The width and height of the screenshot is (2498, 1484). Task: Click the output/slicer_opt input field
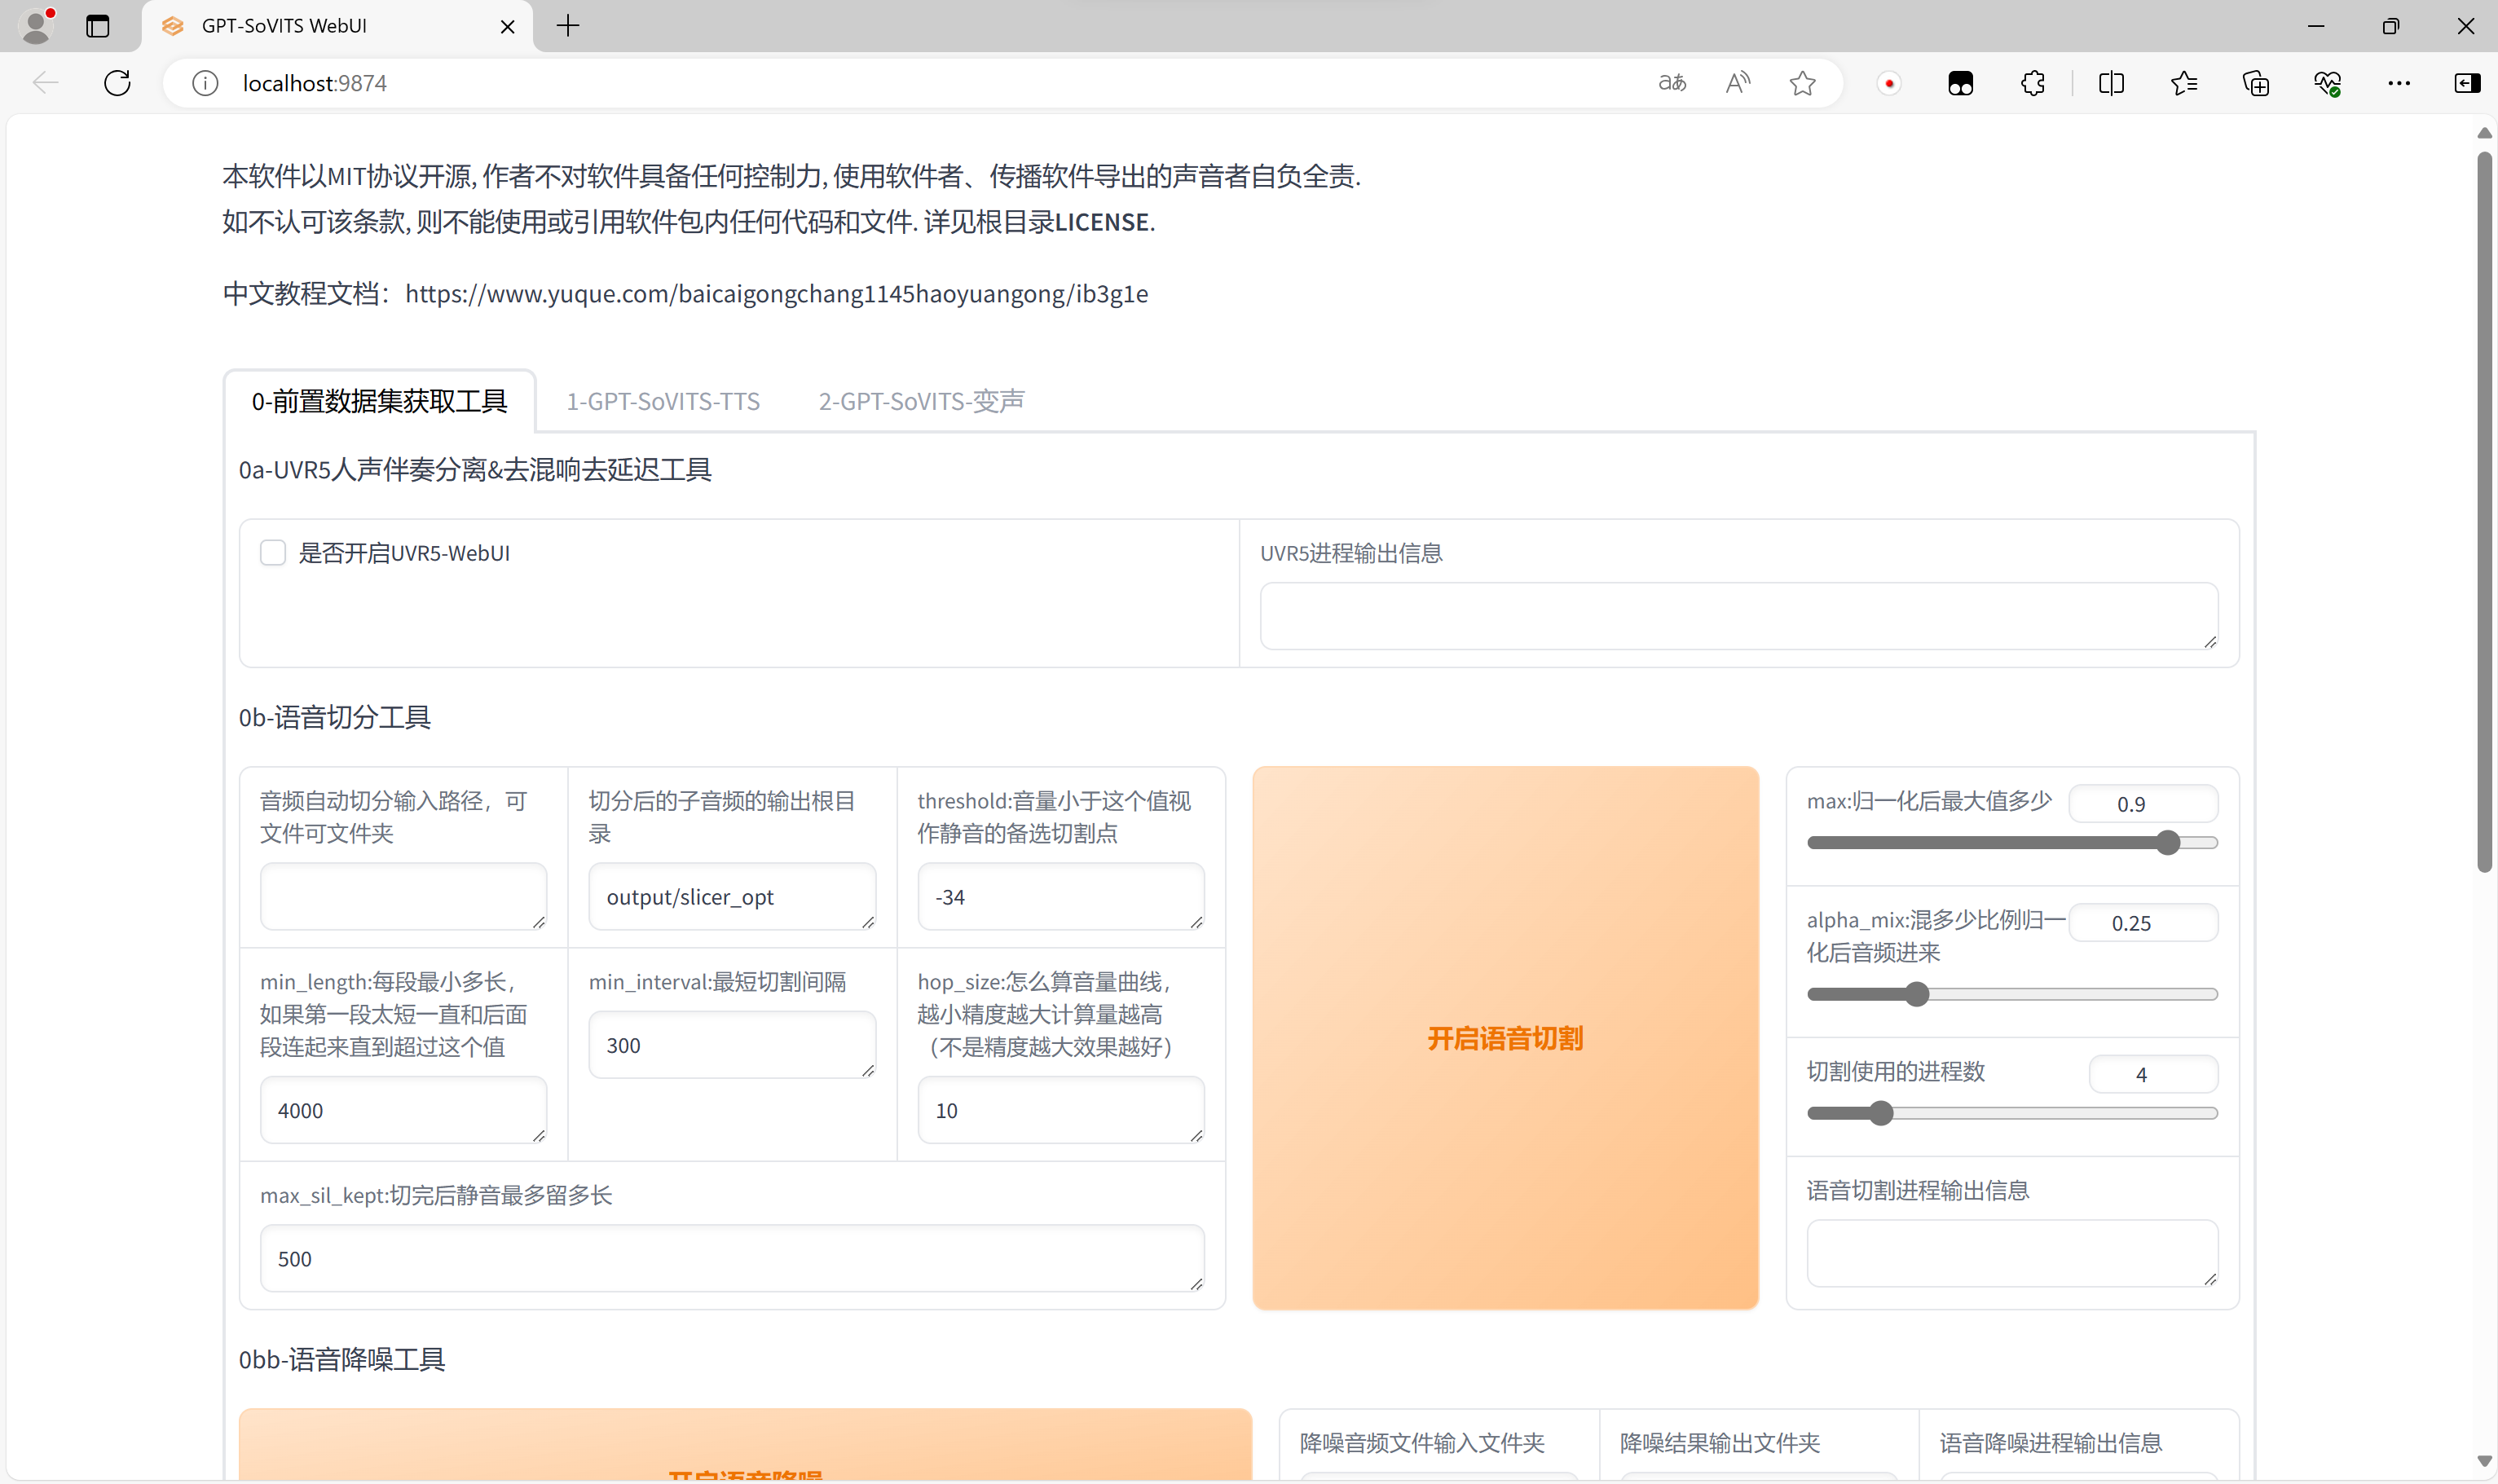(x=731, y=896)
